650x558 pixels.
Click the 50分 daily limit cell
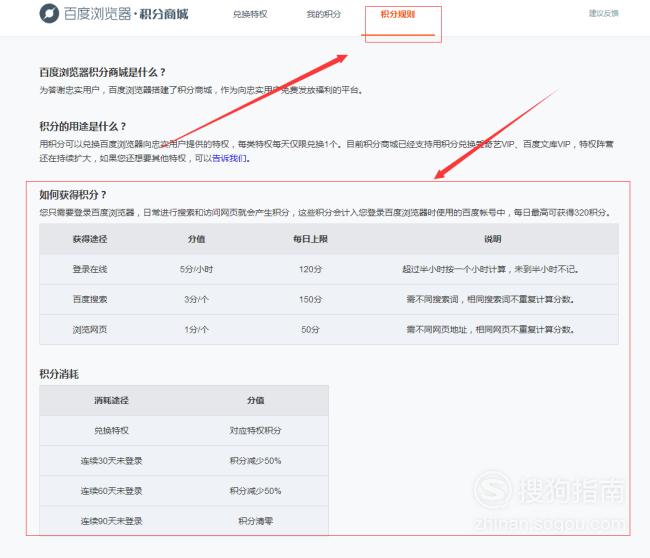point(310,330)
